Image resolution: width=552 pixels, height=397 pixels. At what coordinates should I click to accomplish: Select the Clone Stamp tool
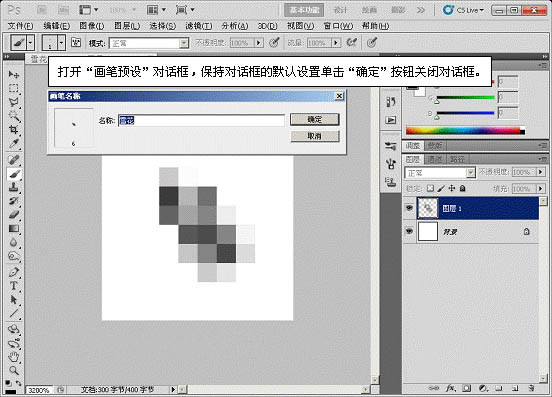click(14, 187)
